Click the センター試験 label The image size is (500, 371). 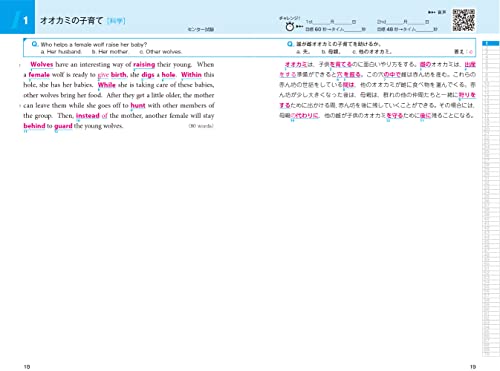pos(201,29)
